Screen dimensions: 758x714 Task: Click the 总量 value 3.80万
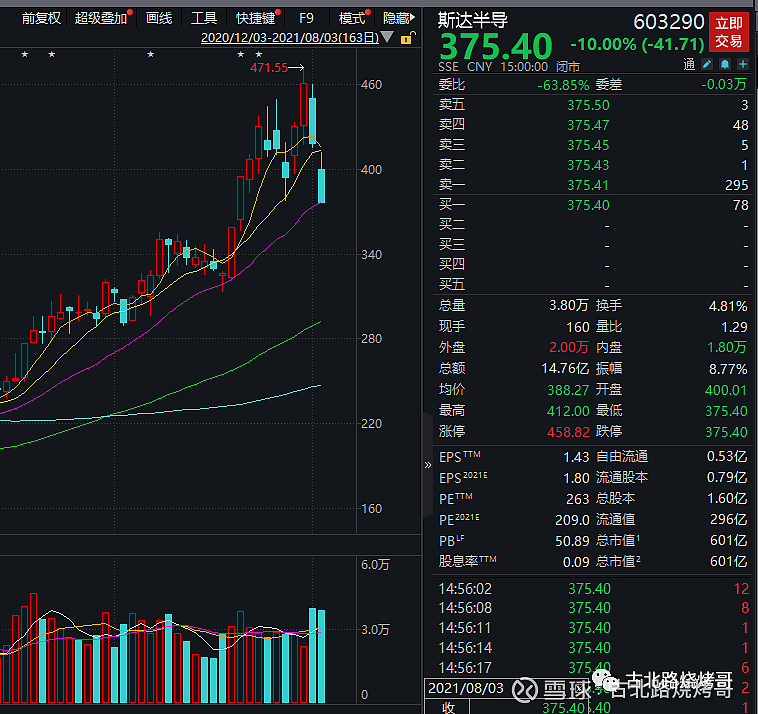pyautogui.click(x=568, y=306)
